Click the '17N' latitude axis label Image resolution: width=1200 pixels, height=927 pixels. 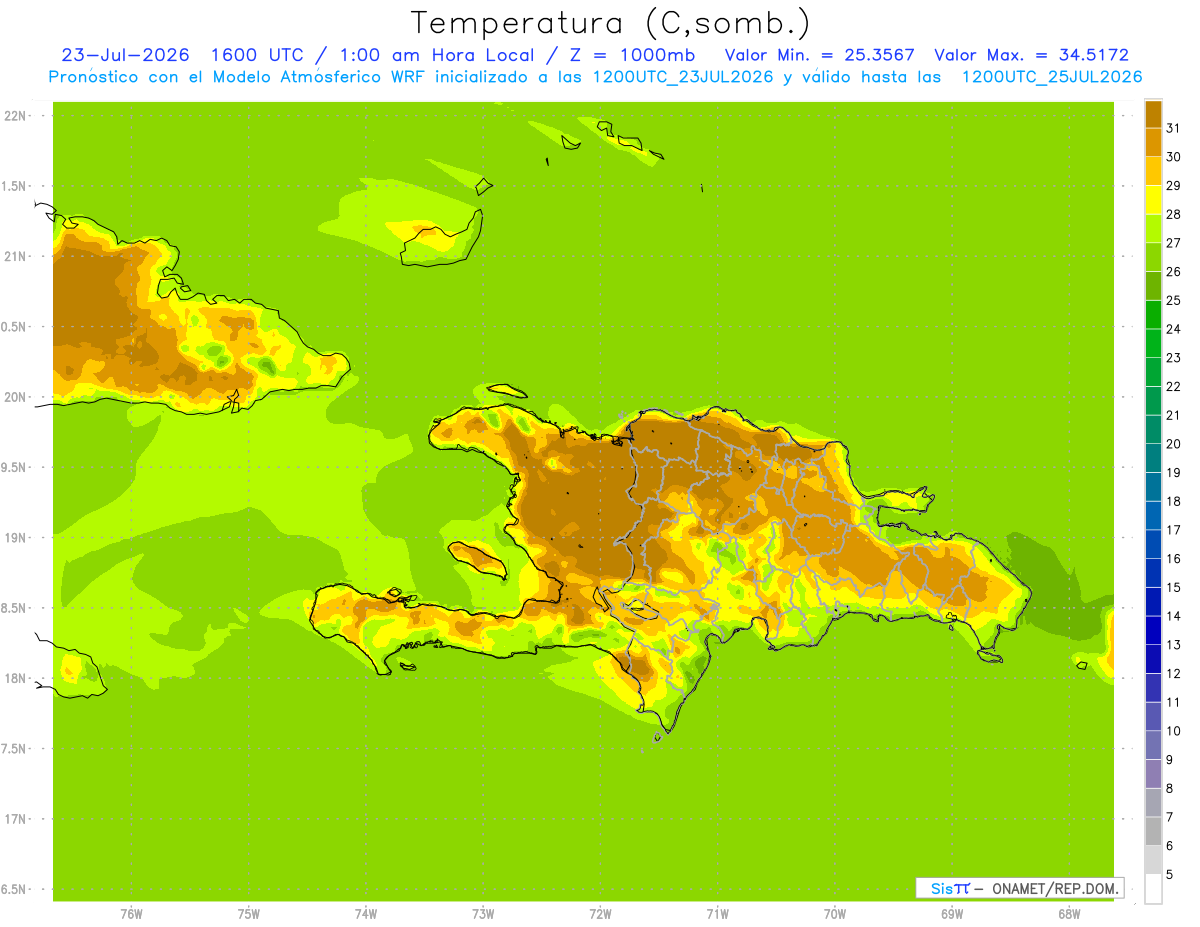point(14,819)
